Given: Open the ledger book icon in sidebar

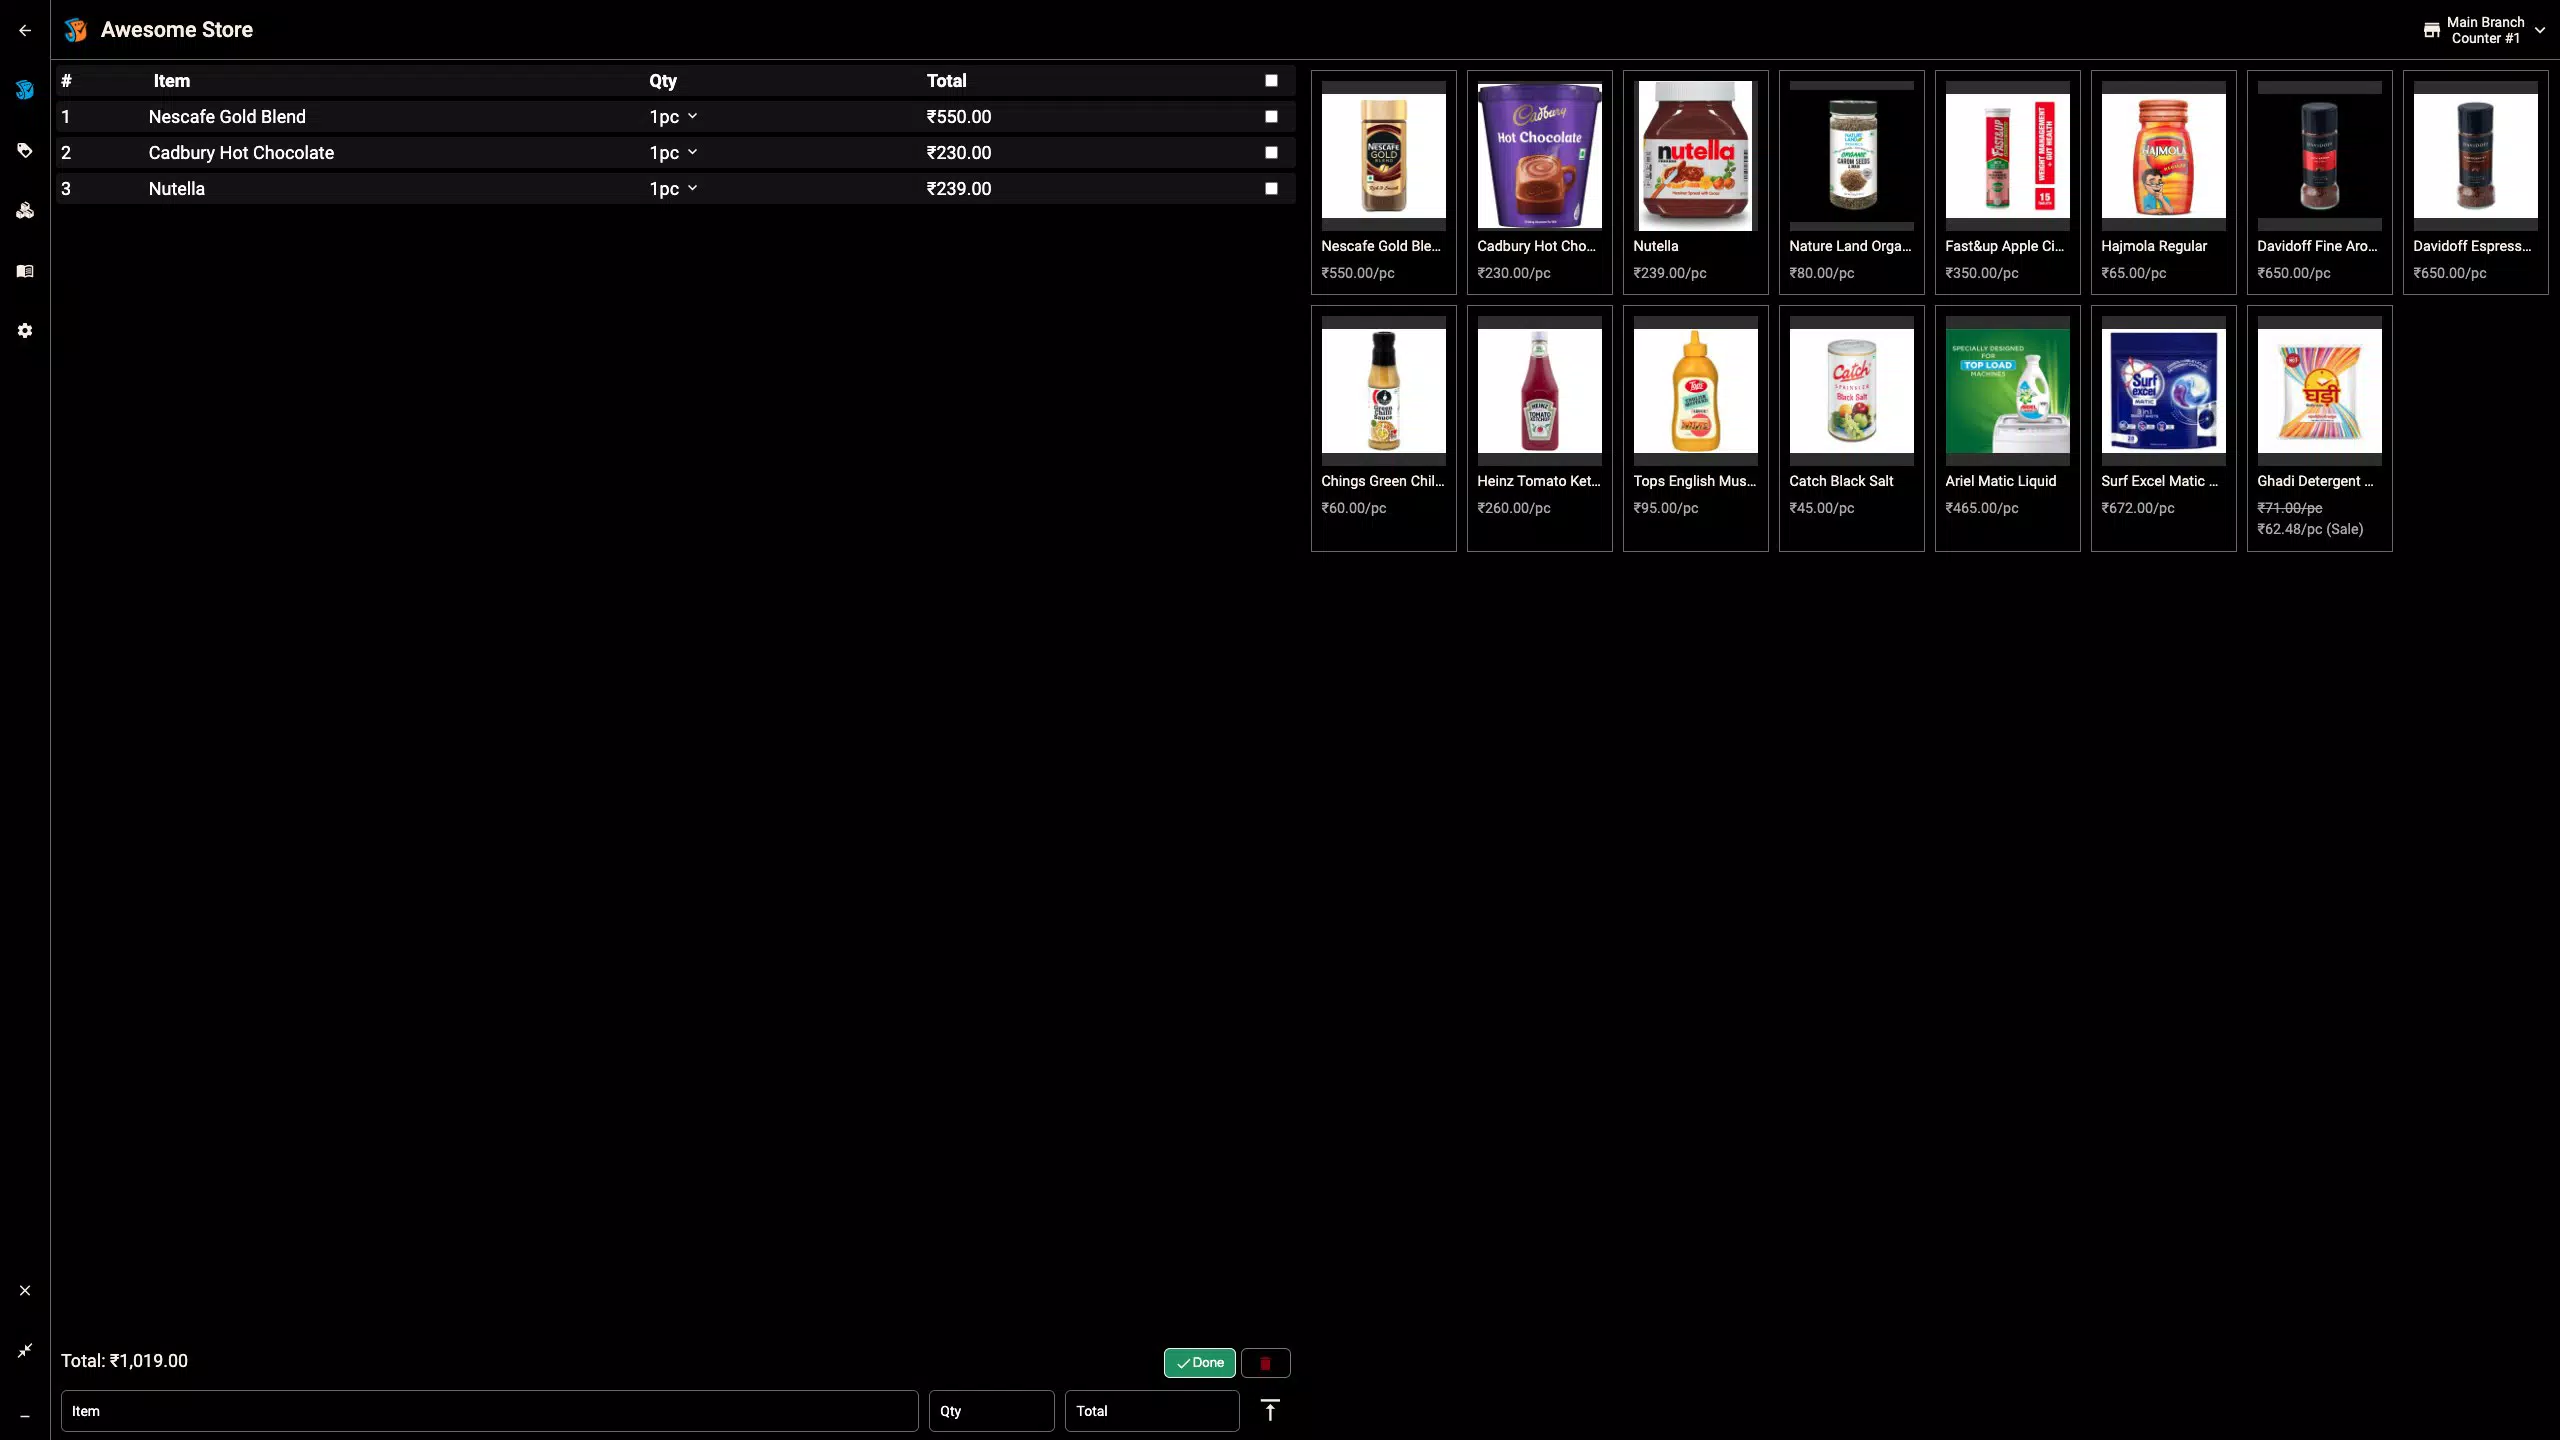Looking at the screenshot, I should pos(25,271).
